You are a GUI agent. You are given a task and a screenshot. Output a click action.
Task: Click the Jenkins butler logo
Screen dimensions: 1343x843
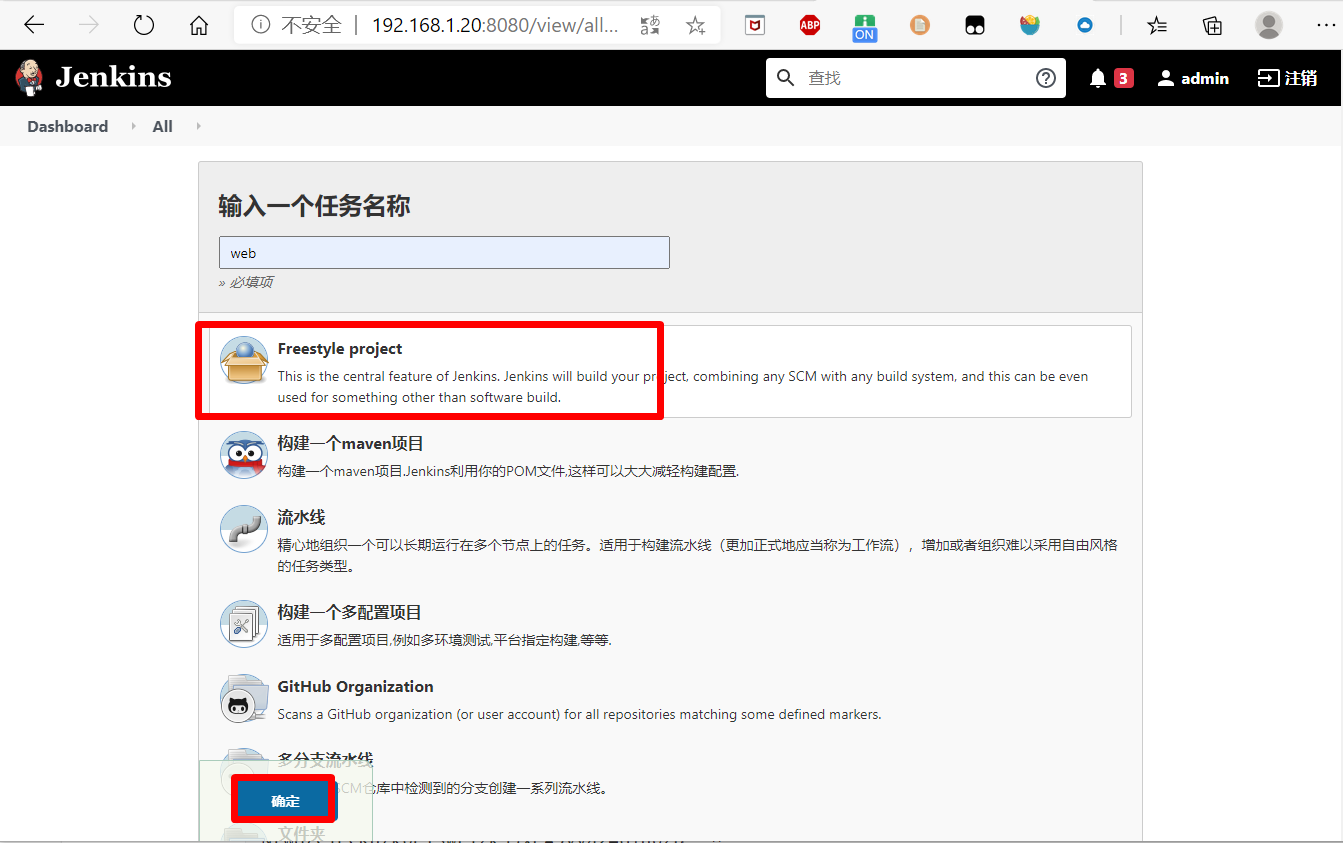30,77
